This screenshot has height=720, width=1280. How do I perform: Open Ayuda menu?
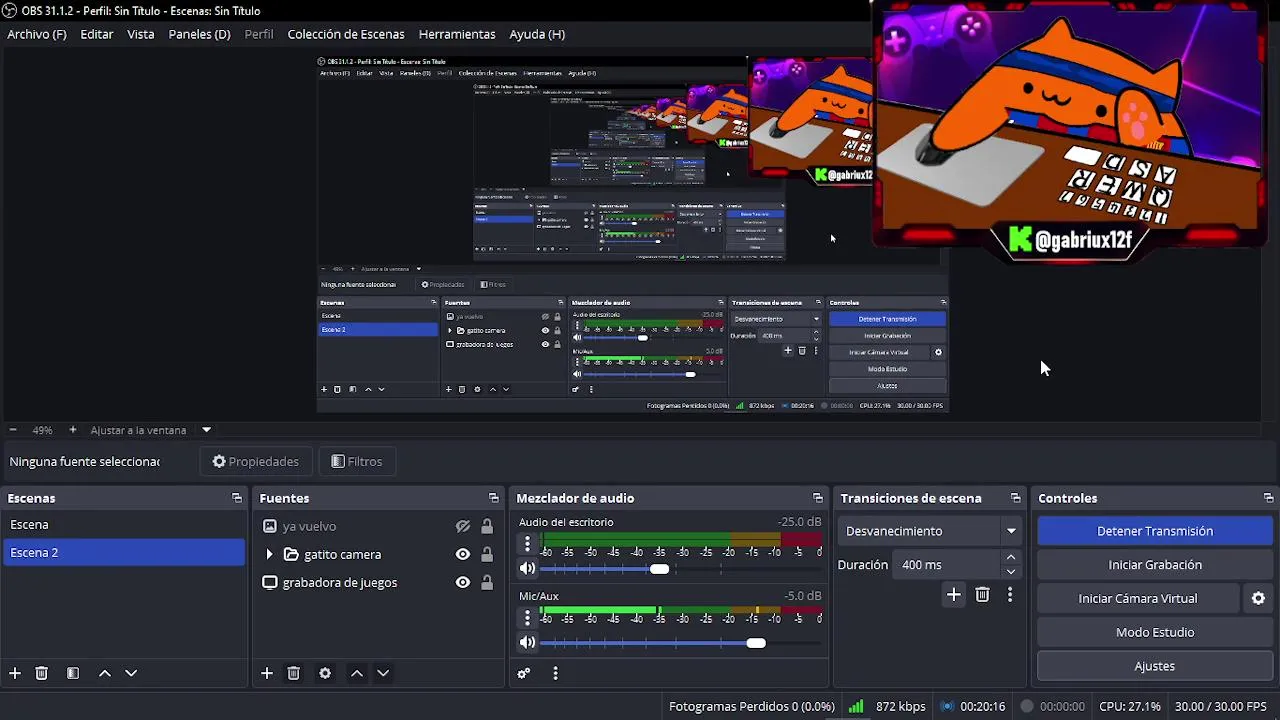537,34
